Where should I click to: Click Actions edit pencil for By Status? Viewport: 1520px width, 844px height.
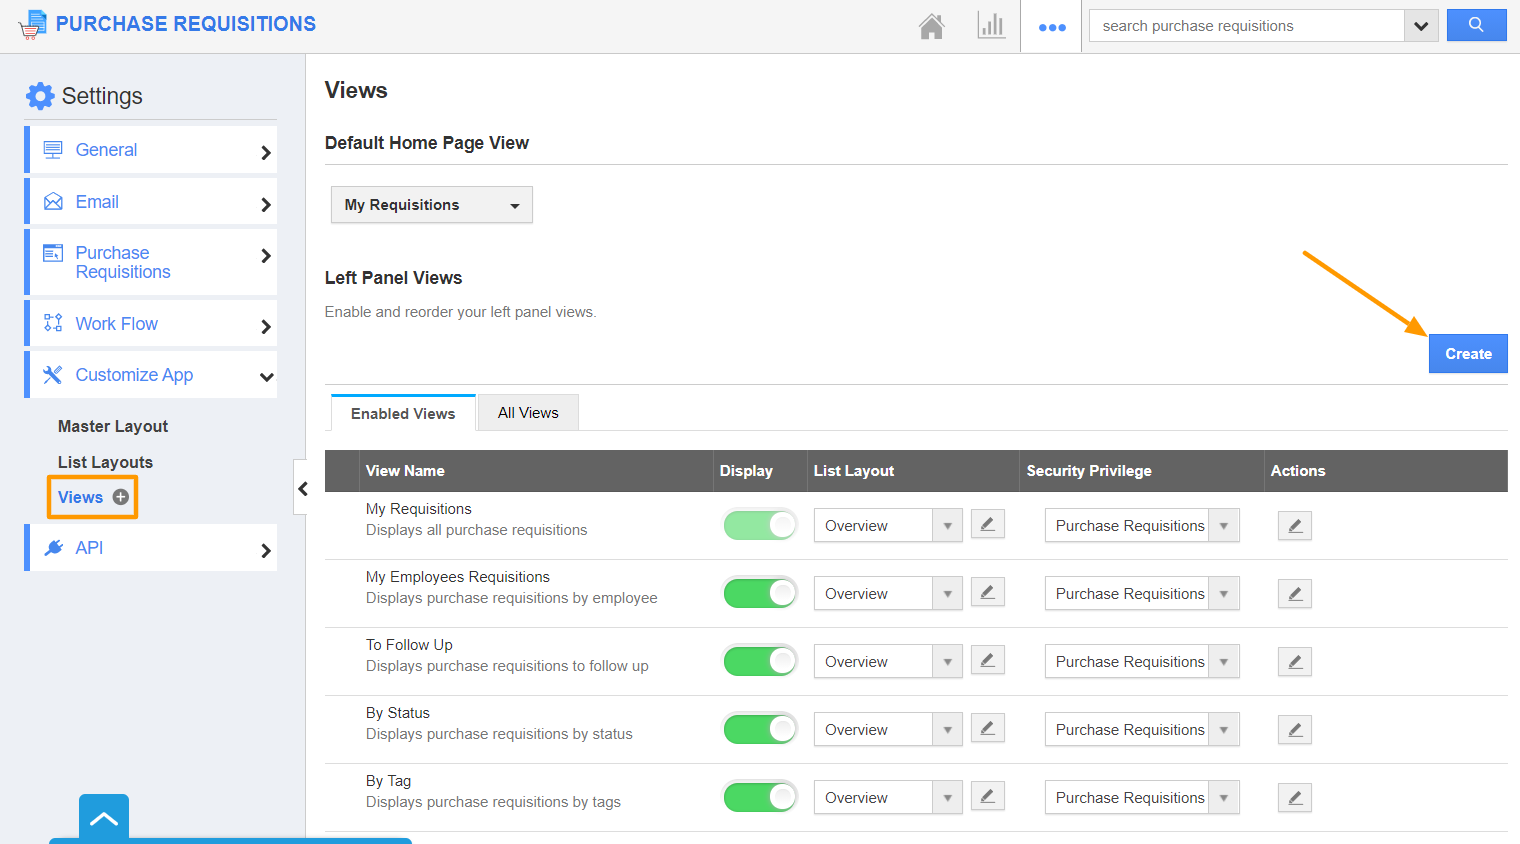coord(1294,730)
